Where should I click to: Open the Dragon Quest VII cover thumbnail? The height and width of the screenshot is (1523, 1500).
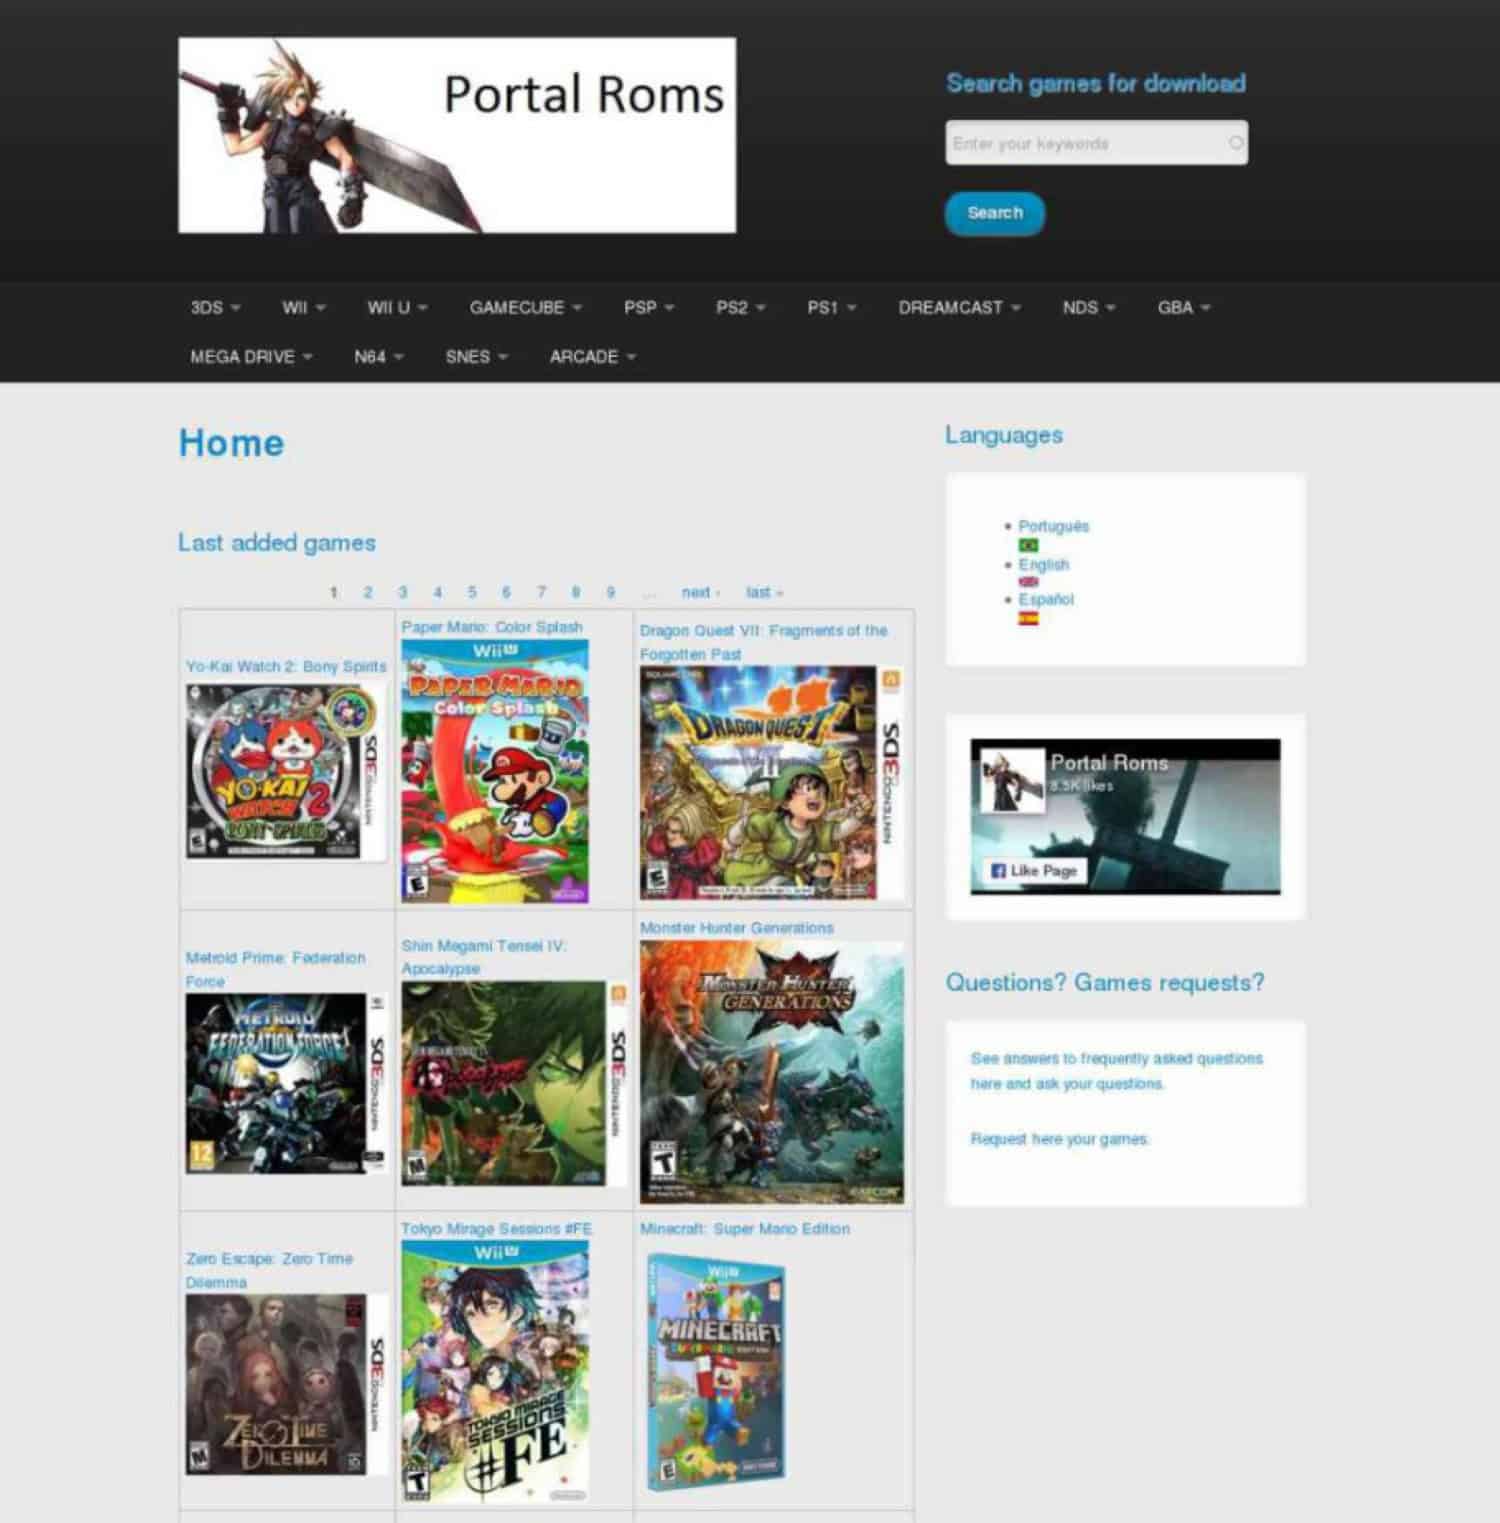771,783
